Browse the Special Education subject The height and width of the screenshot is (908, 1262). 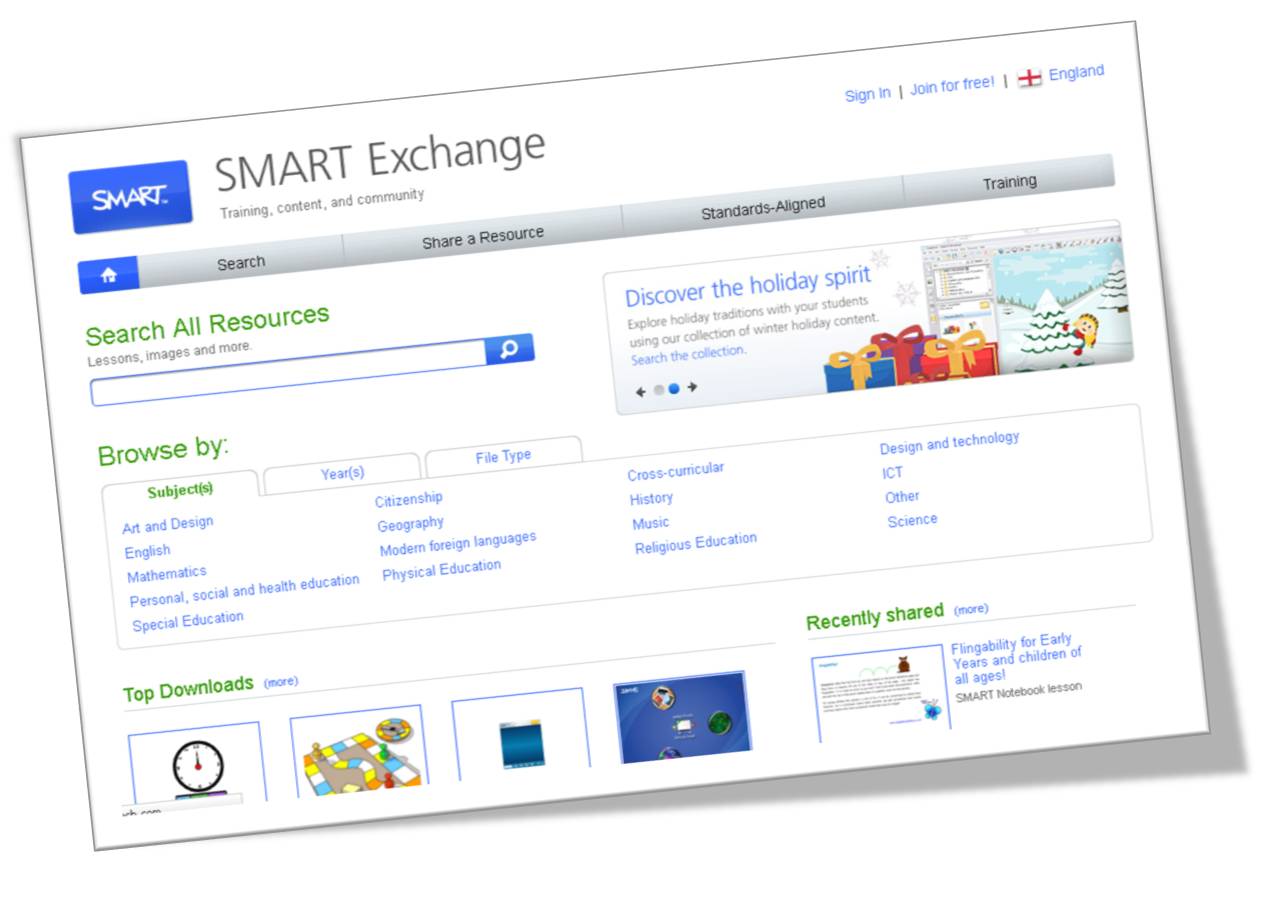tap(188, 621)
